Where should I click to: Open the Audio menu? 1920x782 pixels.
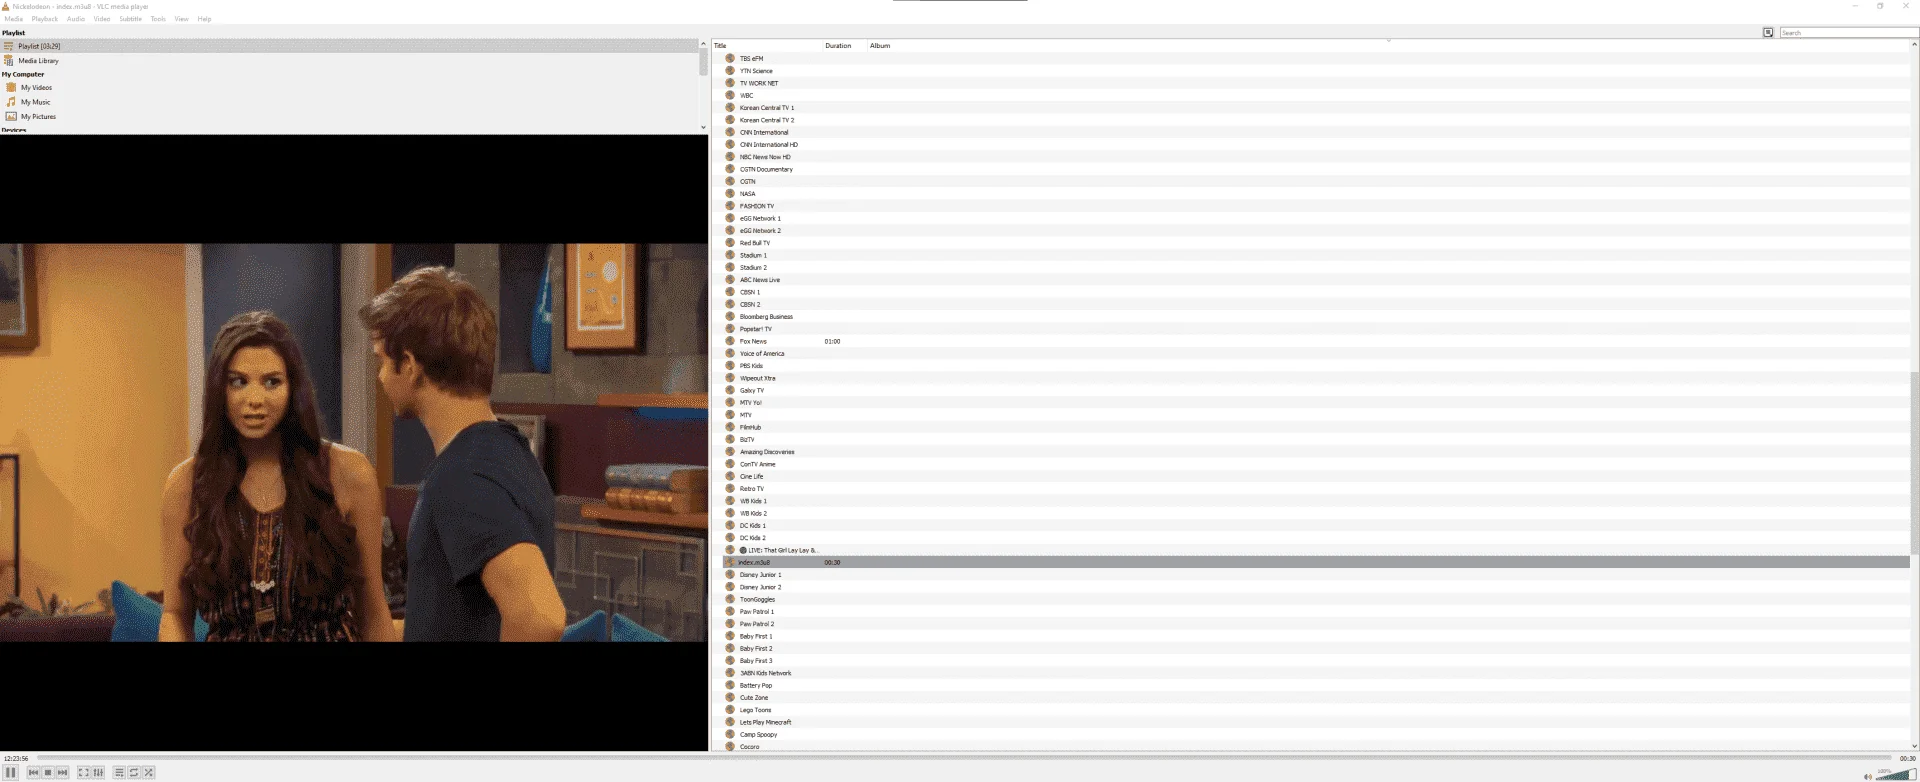[x=76, y=19]
